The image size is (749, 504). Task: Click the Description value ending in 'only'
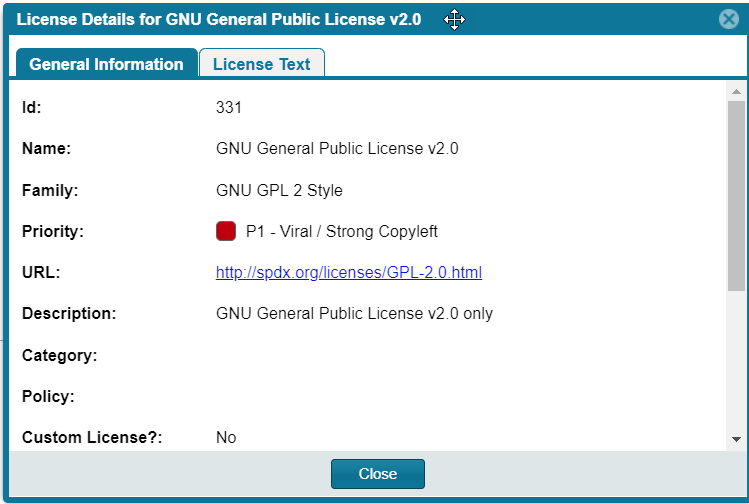click(x=354, y=313)
